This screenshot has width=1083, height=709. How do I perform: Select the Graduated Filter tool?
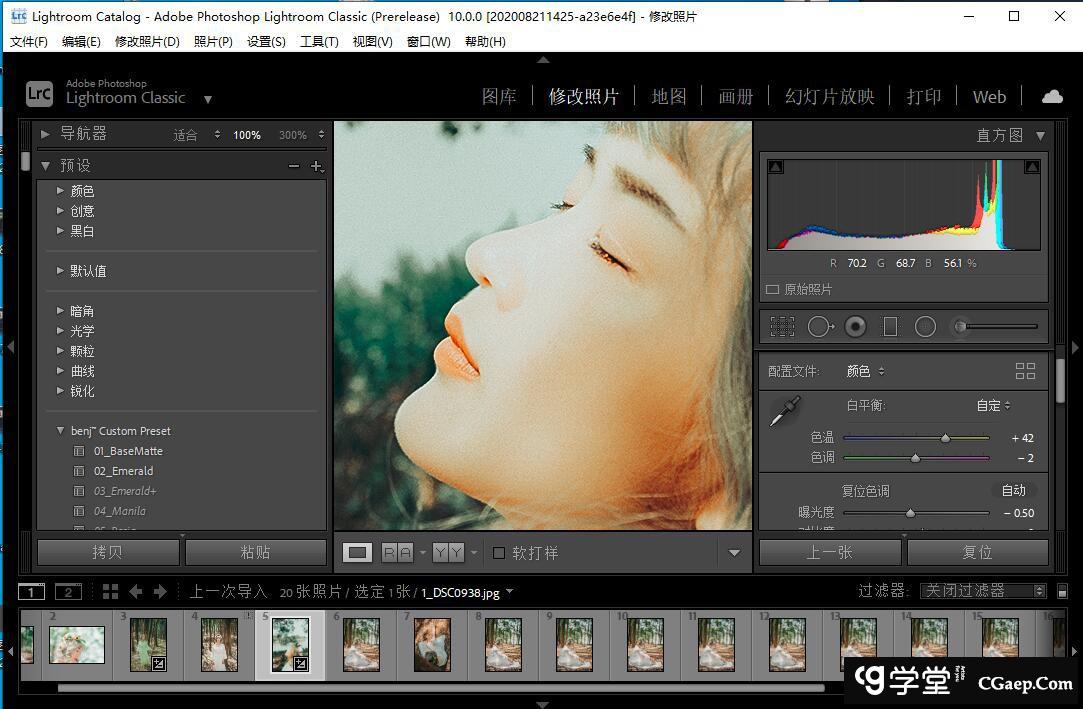coord(890,326)
